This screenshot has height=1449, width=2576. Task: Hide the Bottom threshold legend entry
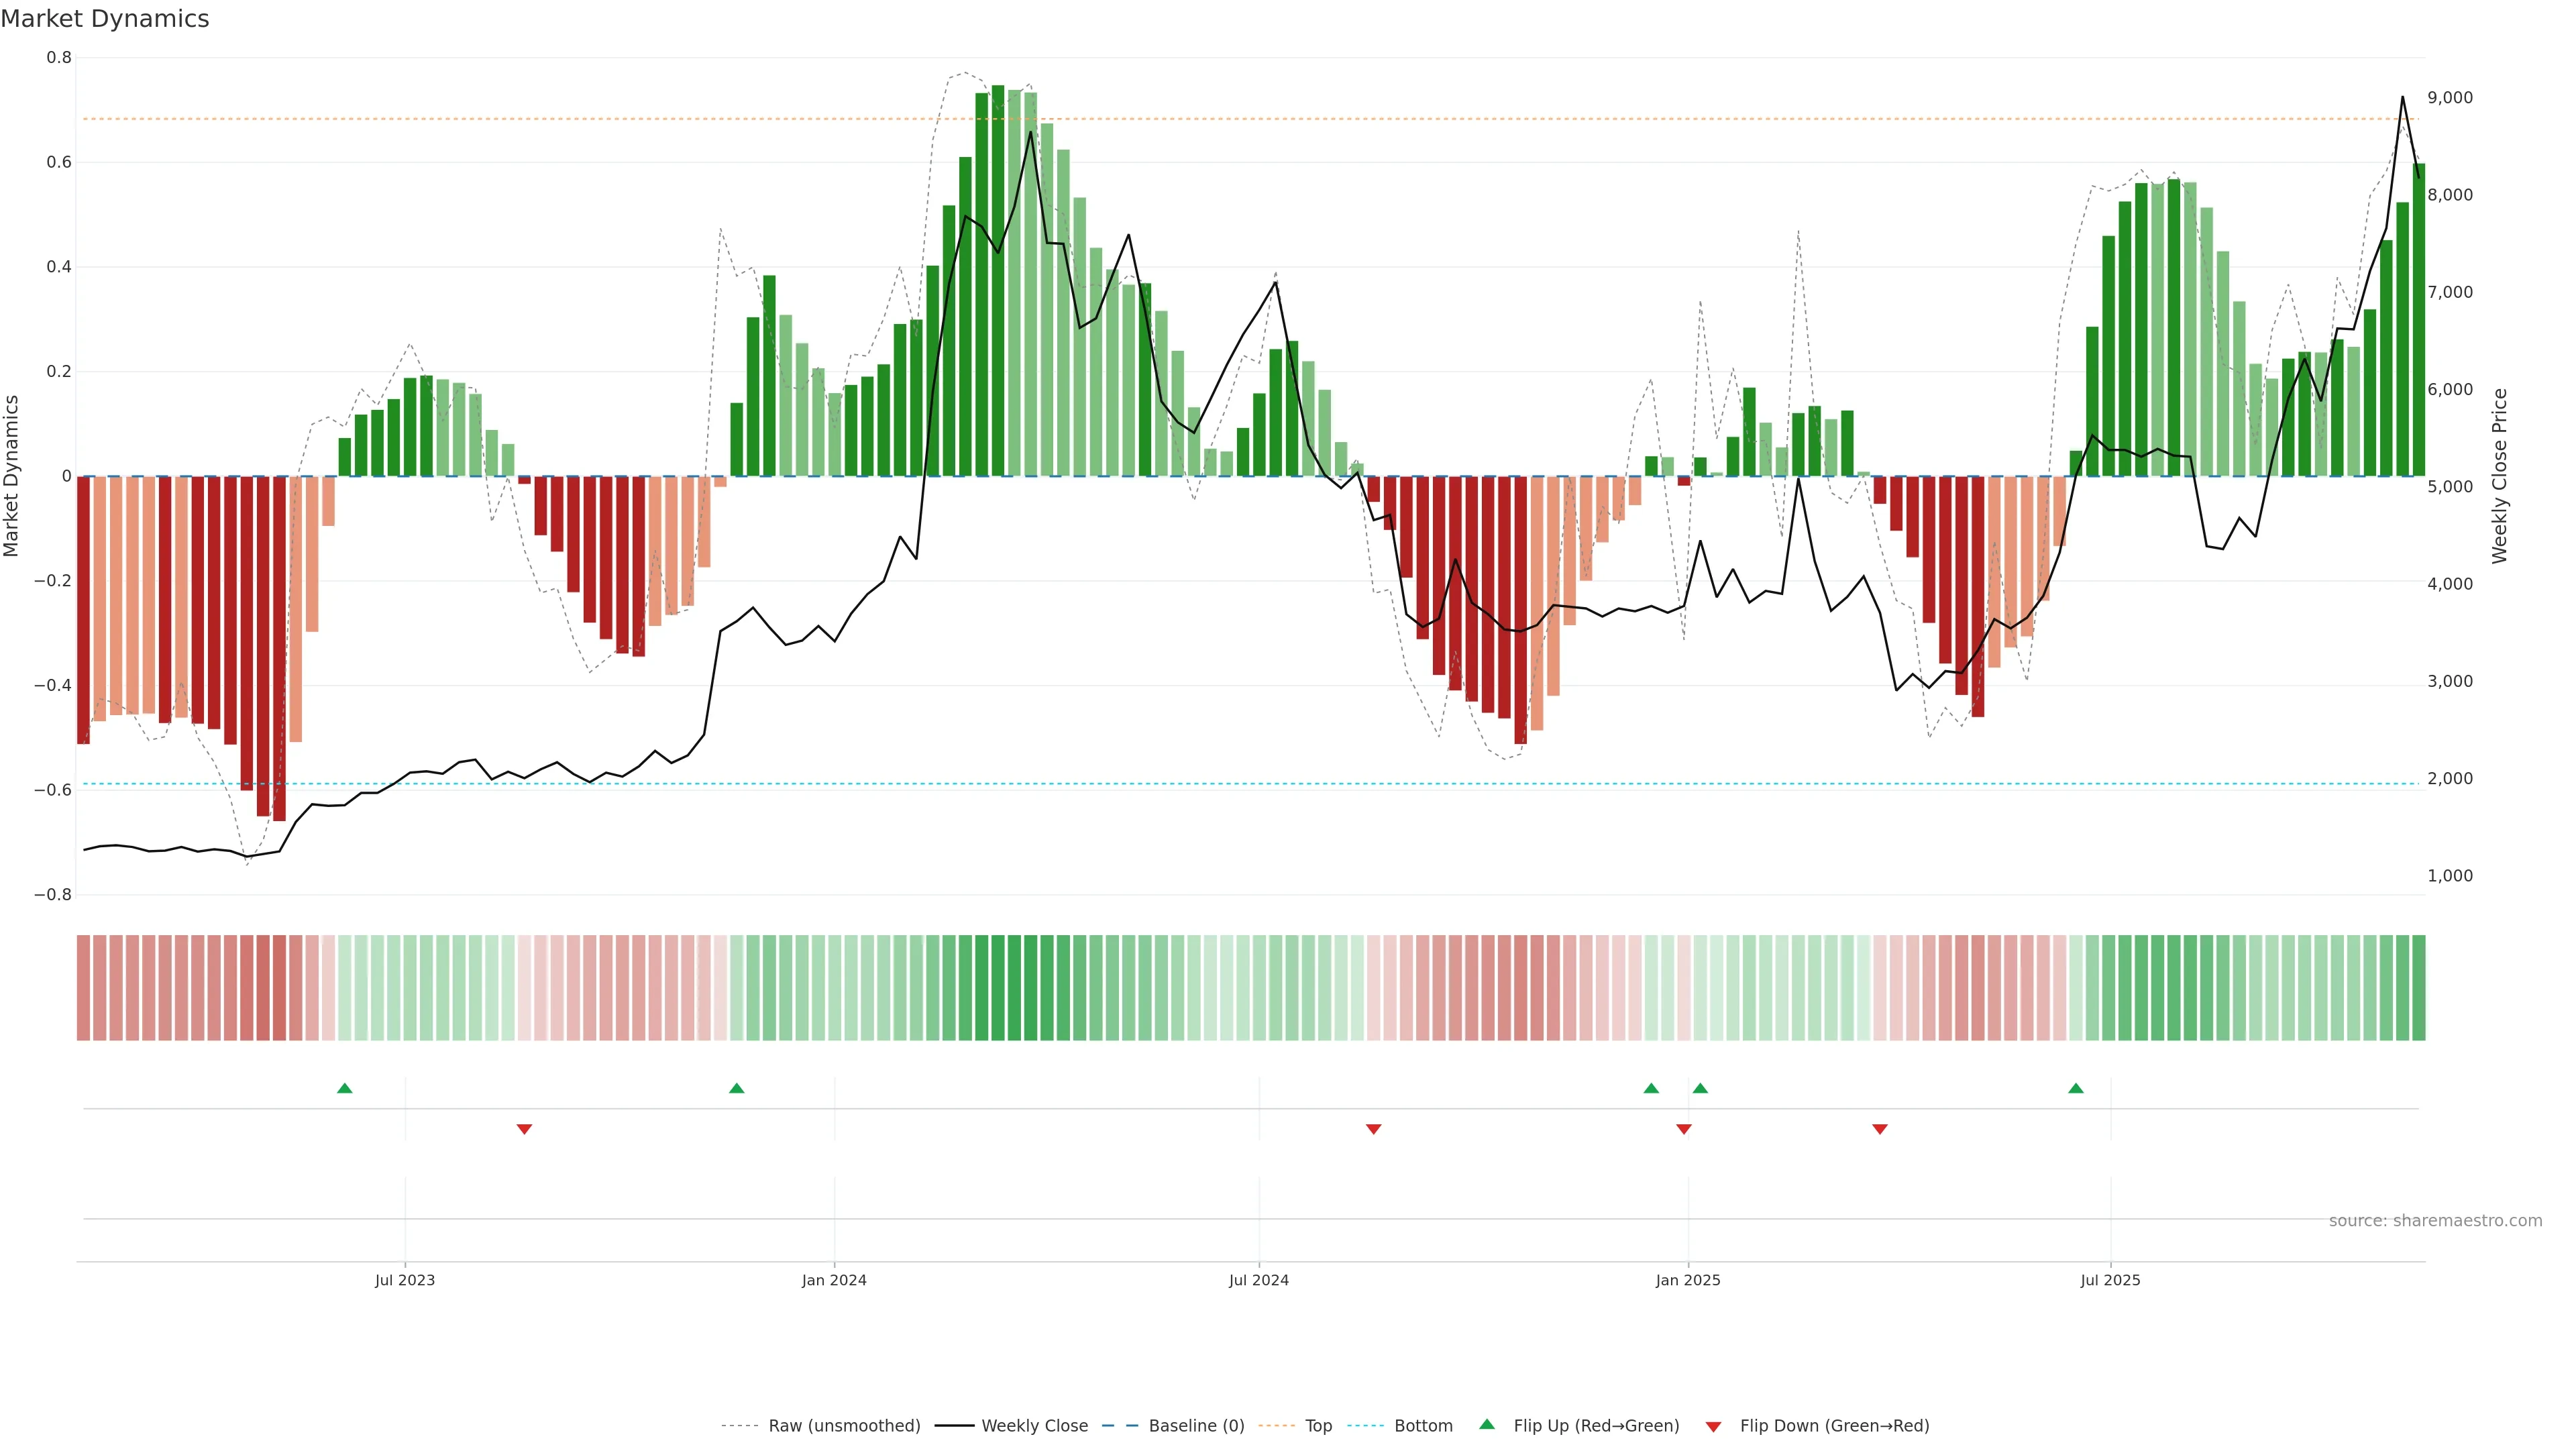pos(1423,1426)
